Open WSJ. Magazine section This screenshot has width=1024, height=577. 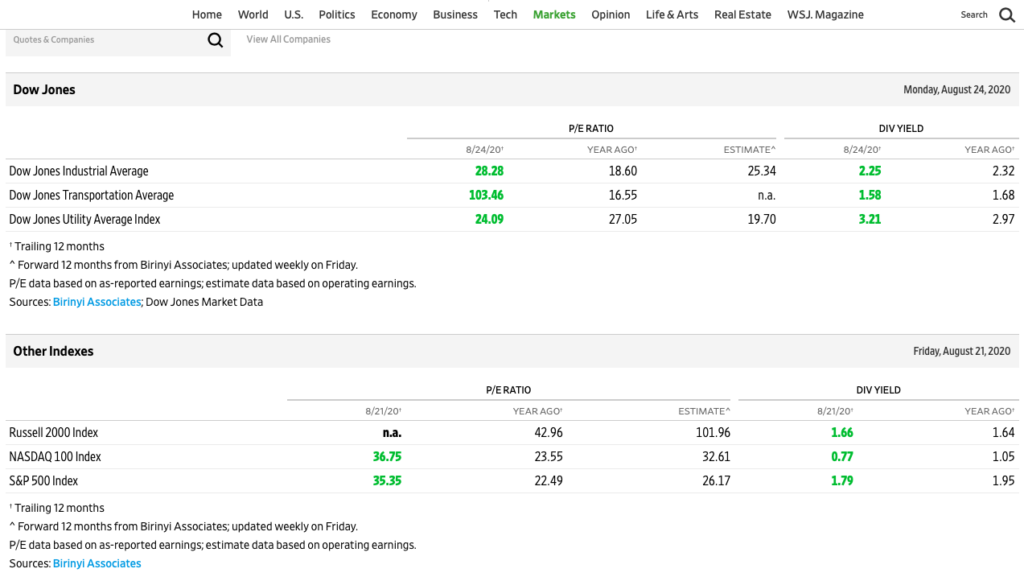pyautogui.click(x=825, y=14)
